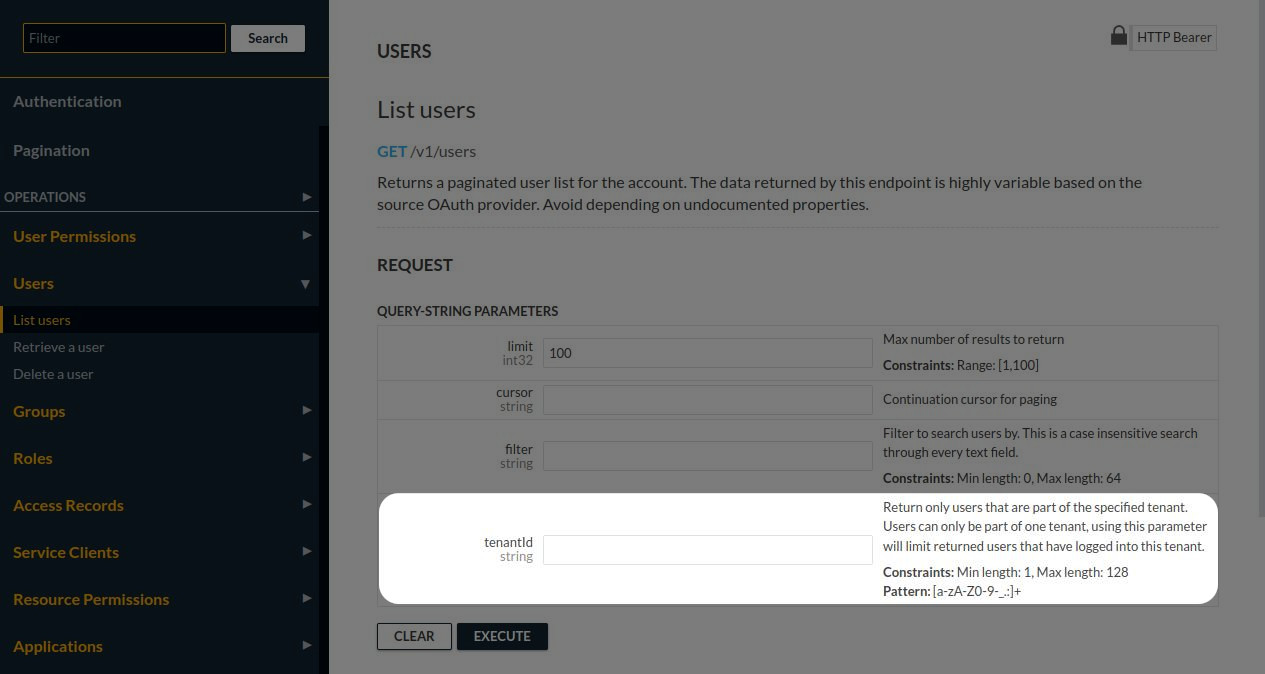Expand the Groups section
Image resolution: width=1265 pixels, height=674 pixels.
[x=307, y=411]
